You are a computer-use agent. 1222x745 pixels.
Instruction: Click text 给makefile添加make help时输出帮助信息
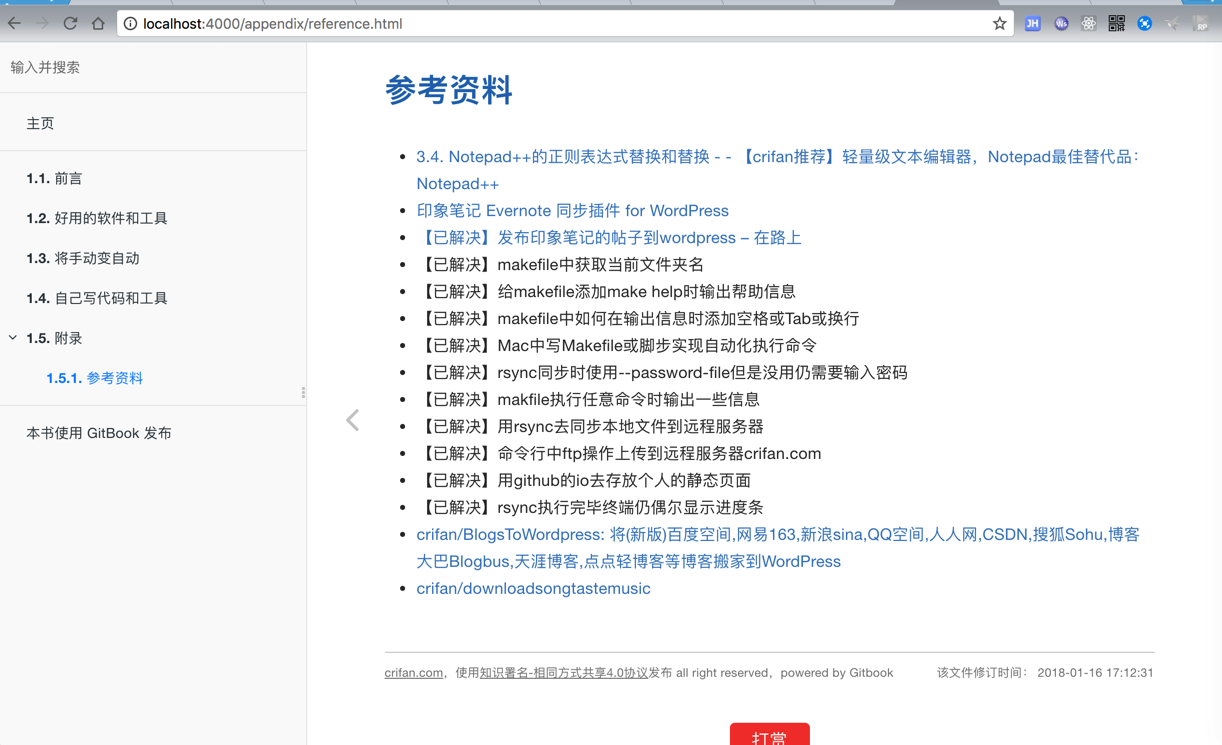point(646,292)
